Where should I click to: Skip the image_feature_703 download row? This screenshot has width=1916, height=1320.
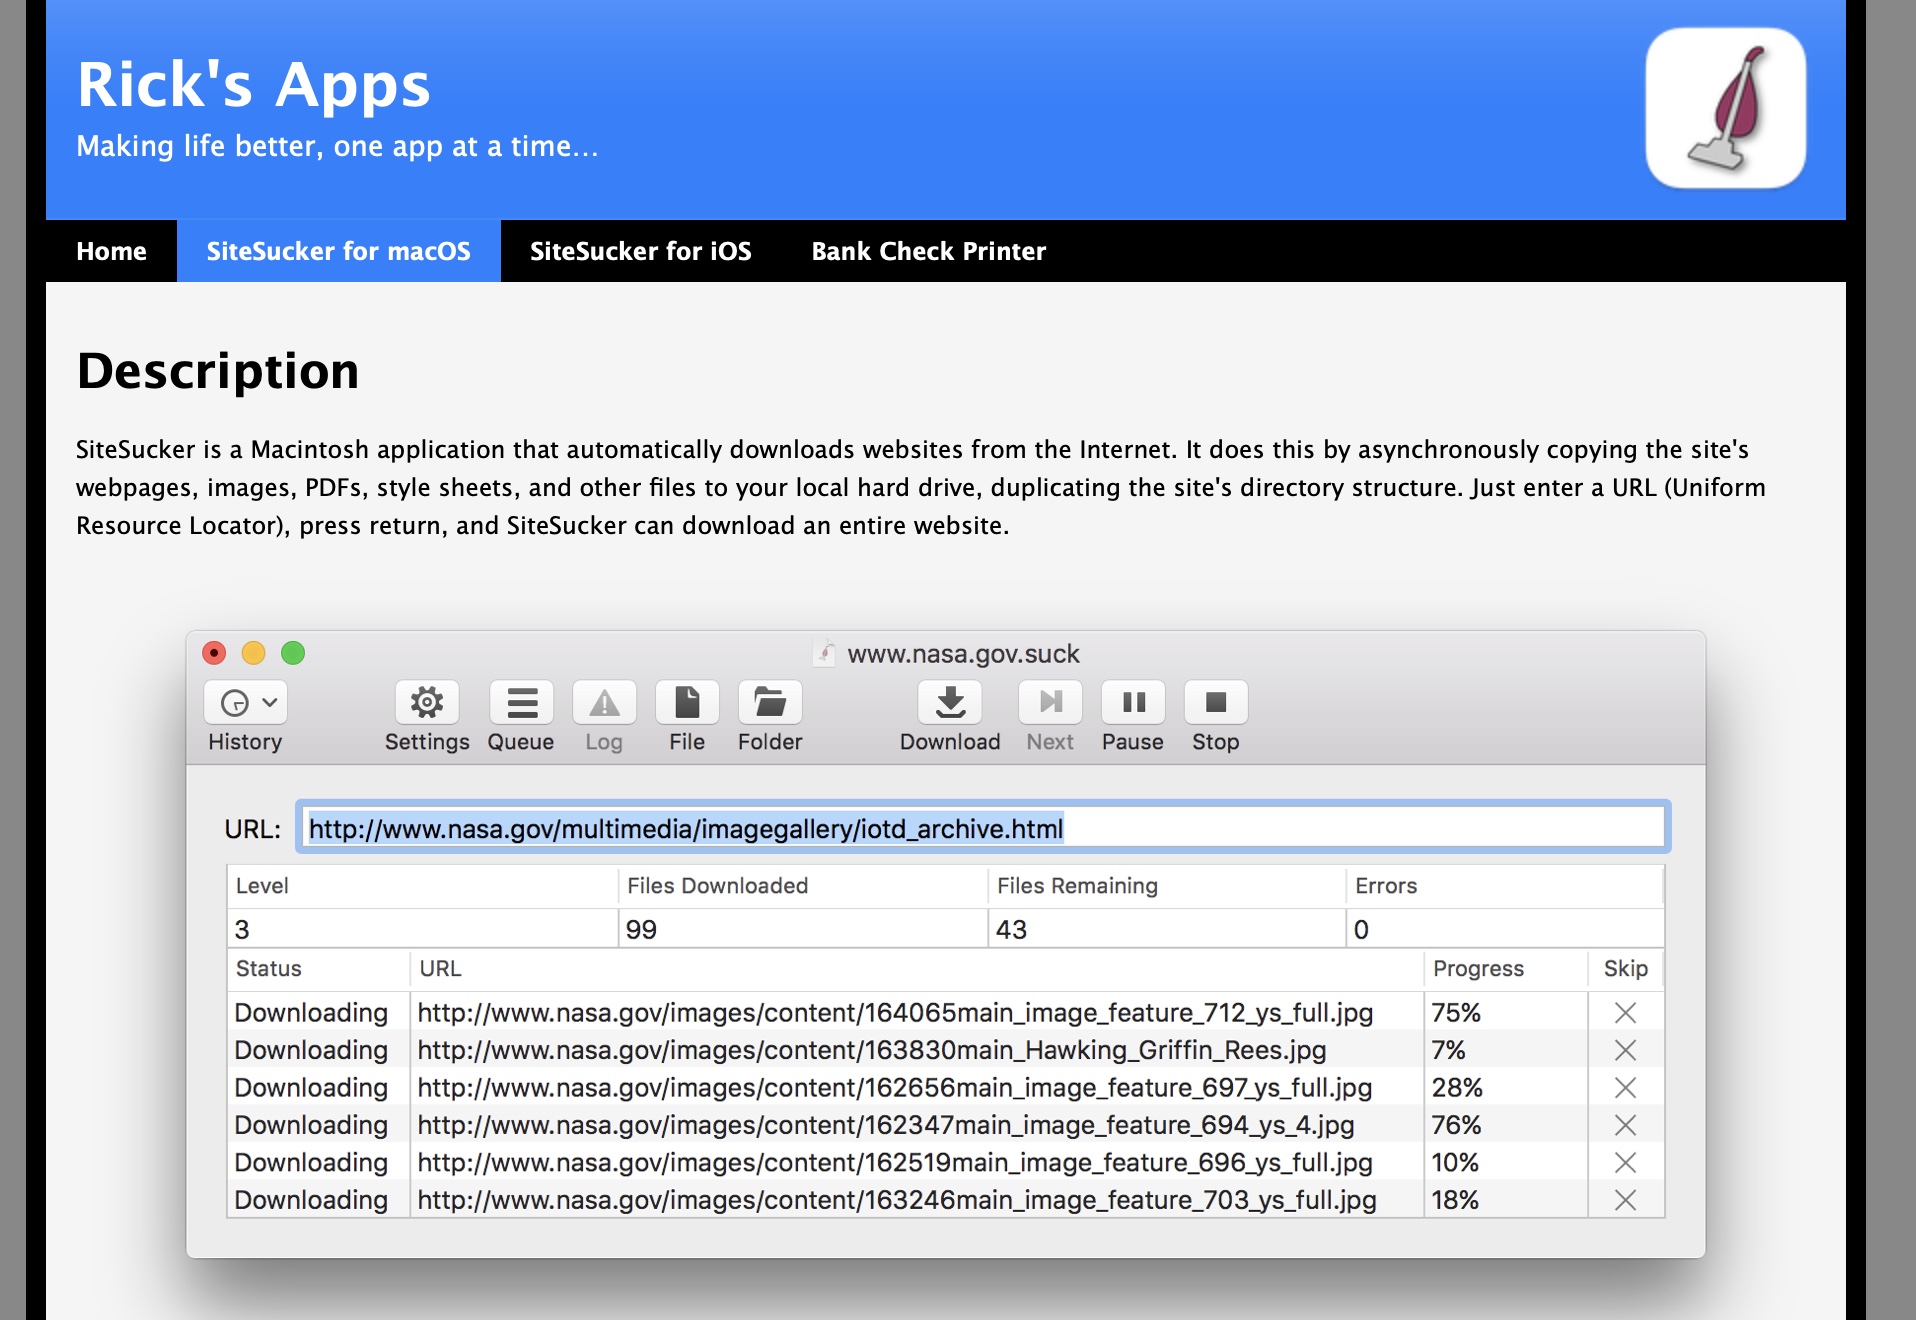tap(1625, 1200)
